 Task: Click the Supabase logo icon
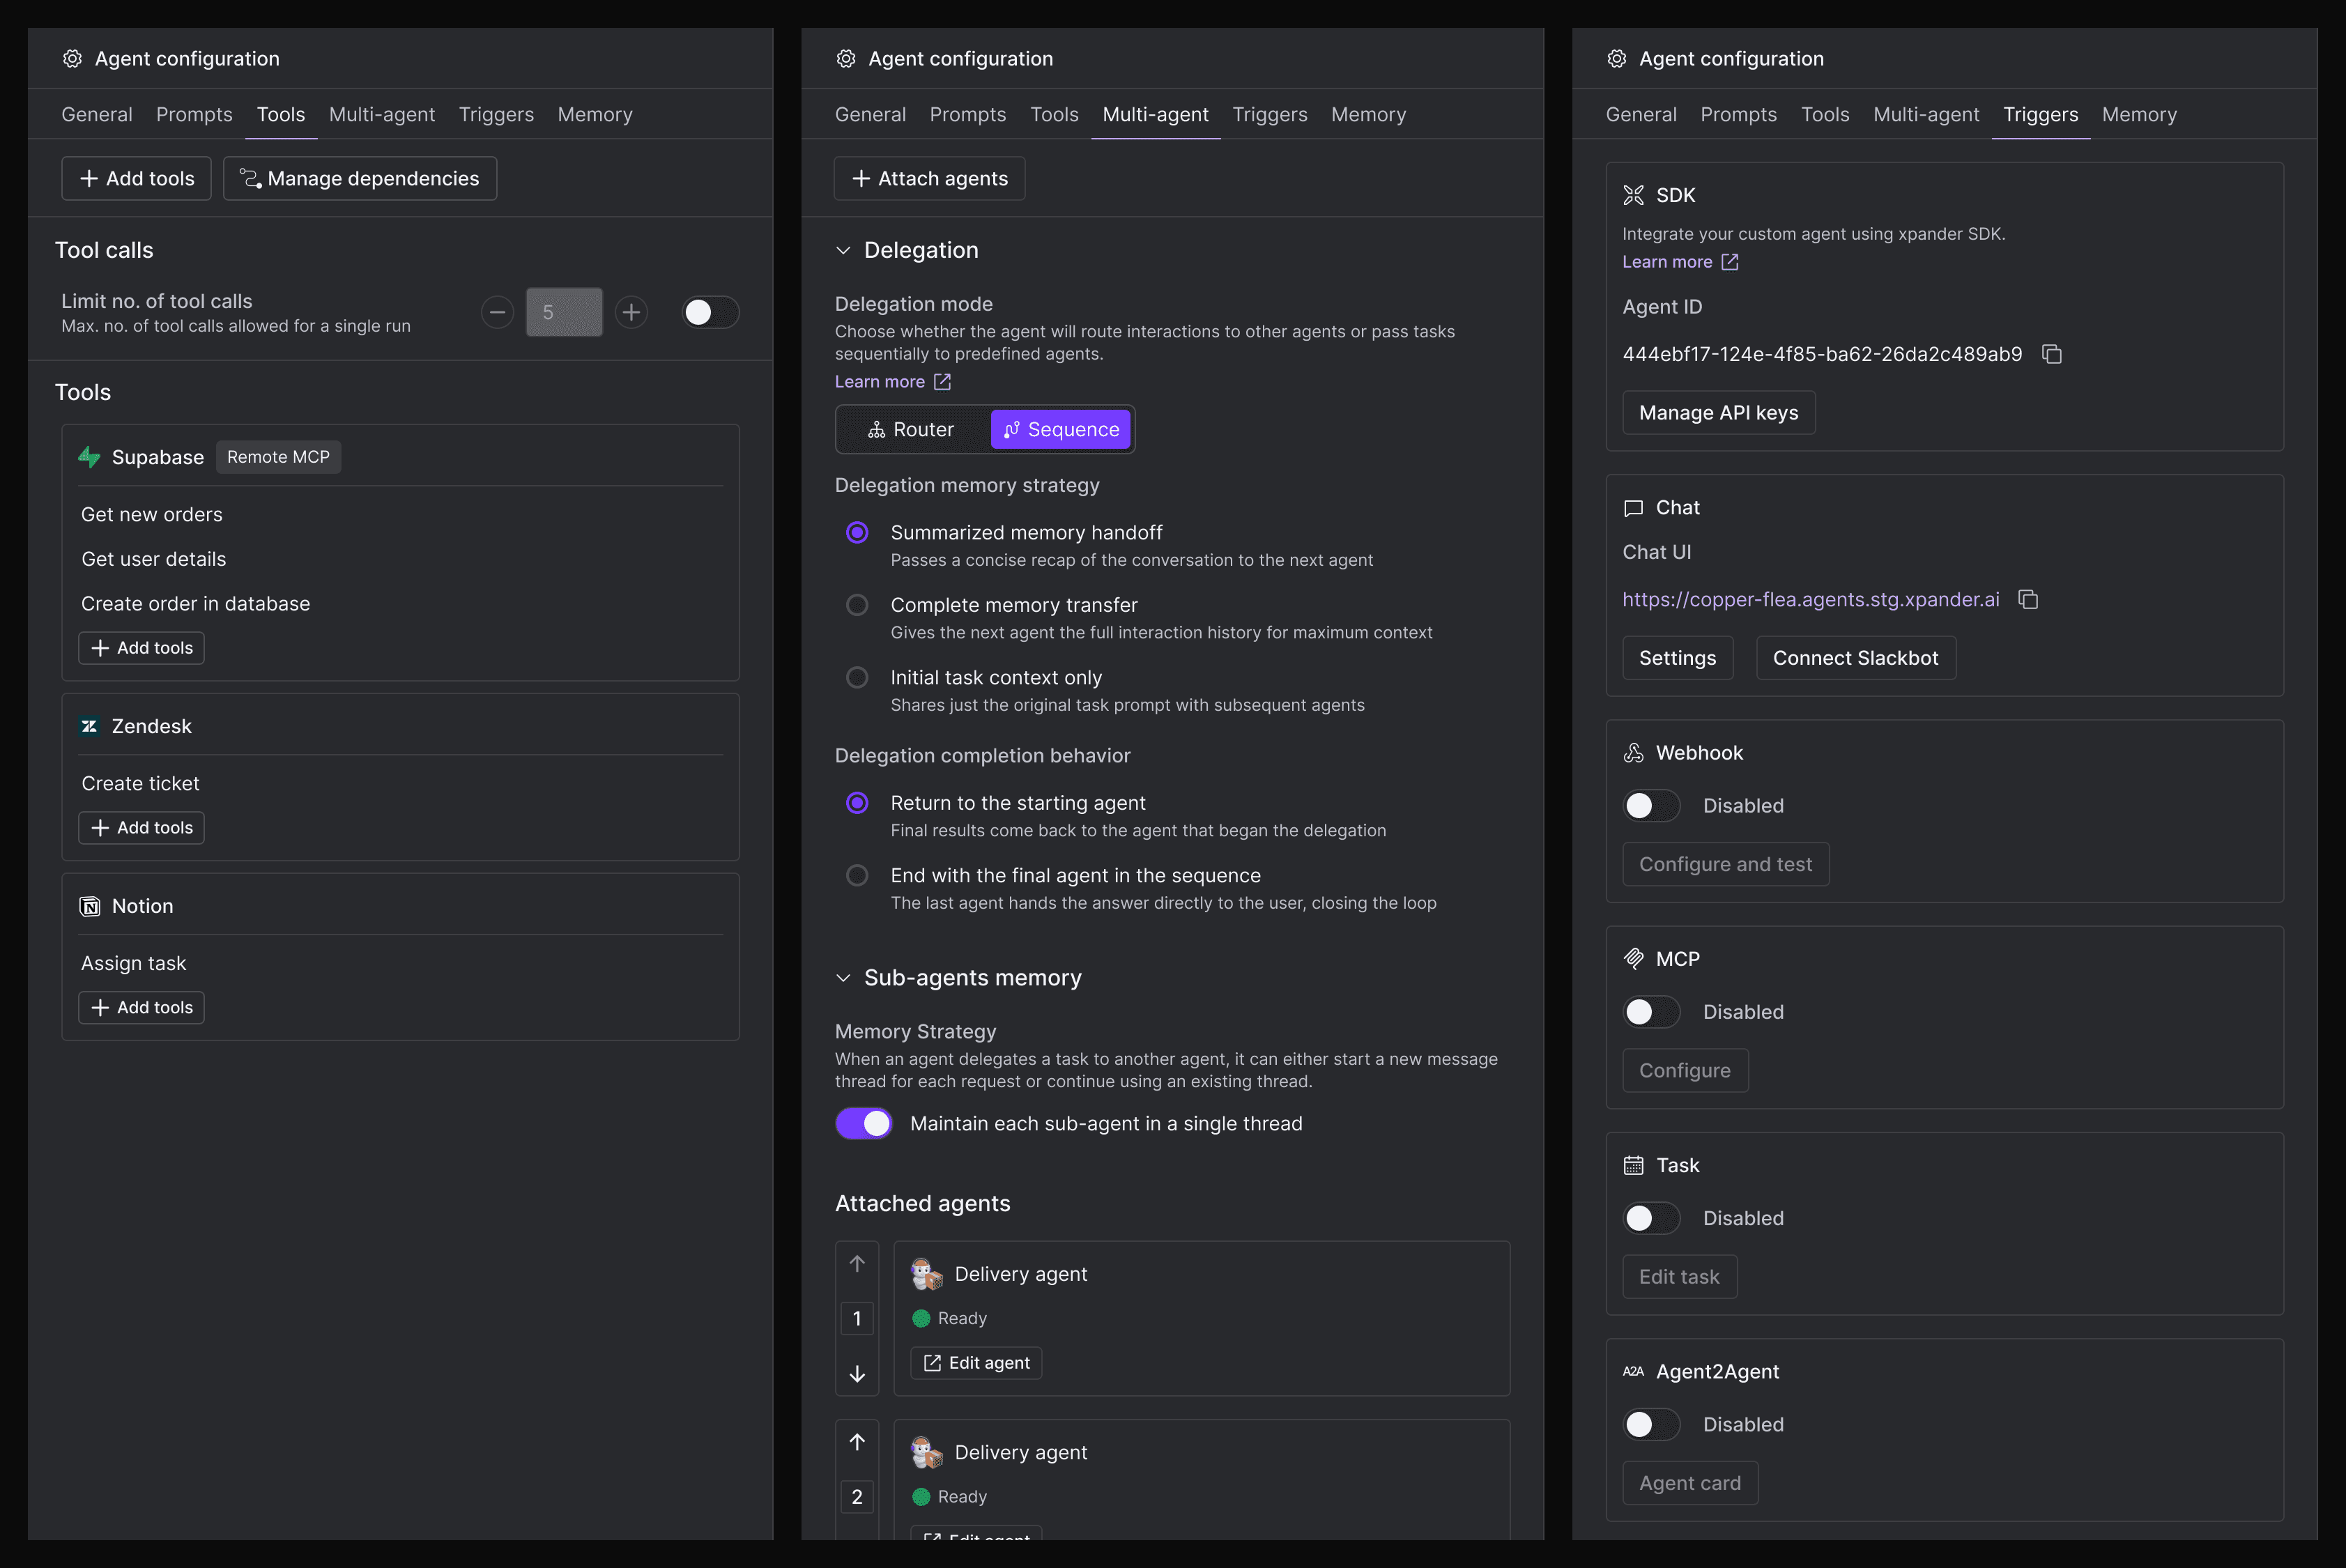tap(89, 457)
